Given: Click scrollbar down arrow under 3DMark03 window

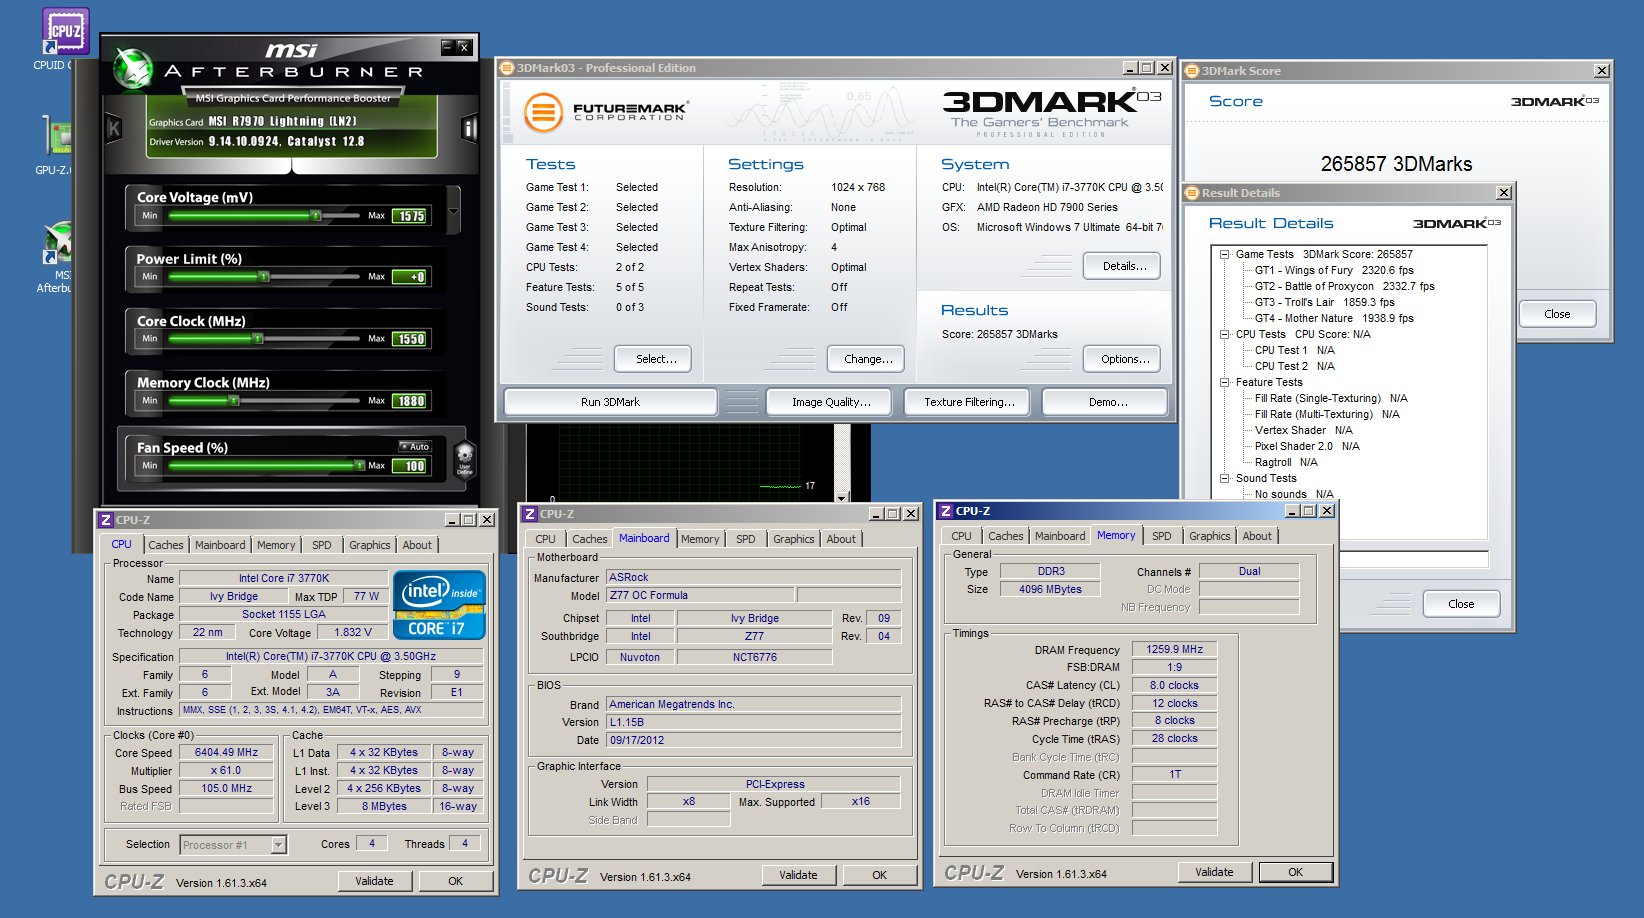Looking at the screenshot, I should 841,496.
